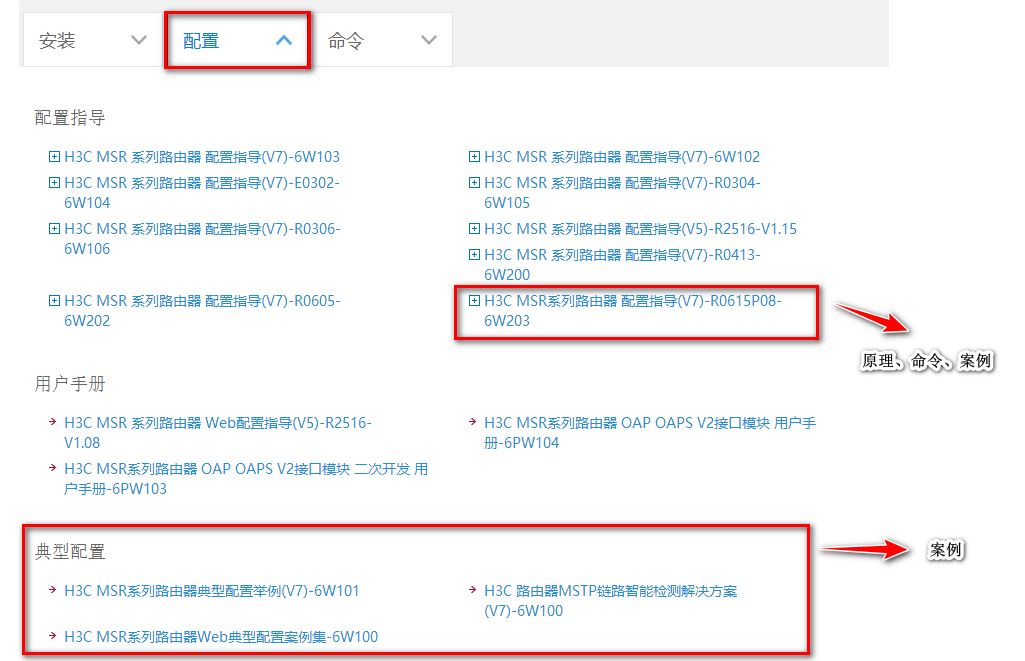Image resolution: width=1025 pixels, height=661 pixels.
Task: Open Web配置指导(V5)-R2516-V1.08 manual link
Action: point(218,433)
